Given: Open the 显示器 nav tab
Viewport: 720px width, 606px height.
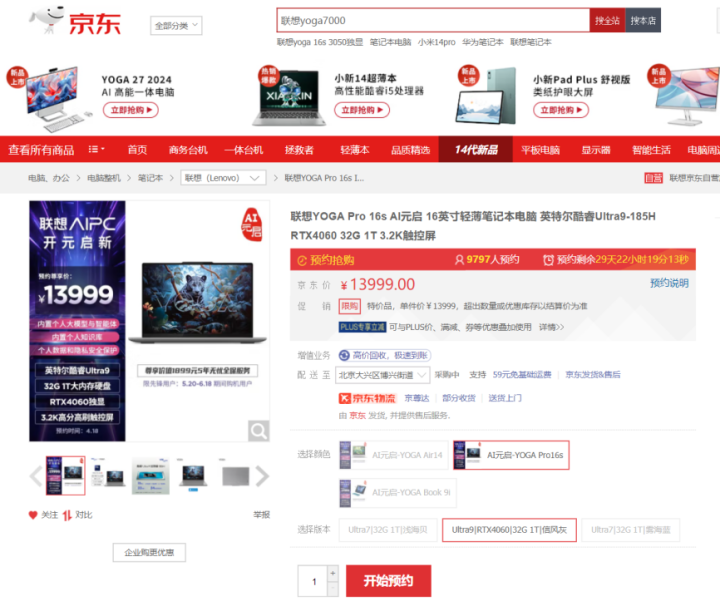Looking at the screenshot, I should pyautogui.click(x=596, y=150).
